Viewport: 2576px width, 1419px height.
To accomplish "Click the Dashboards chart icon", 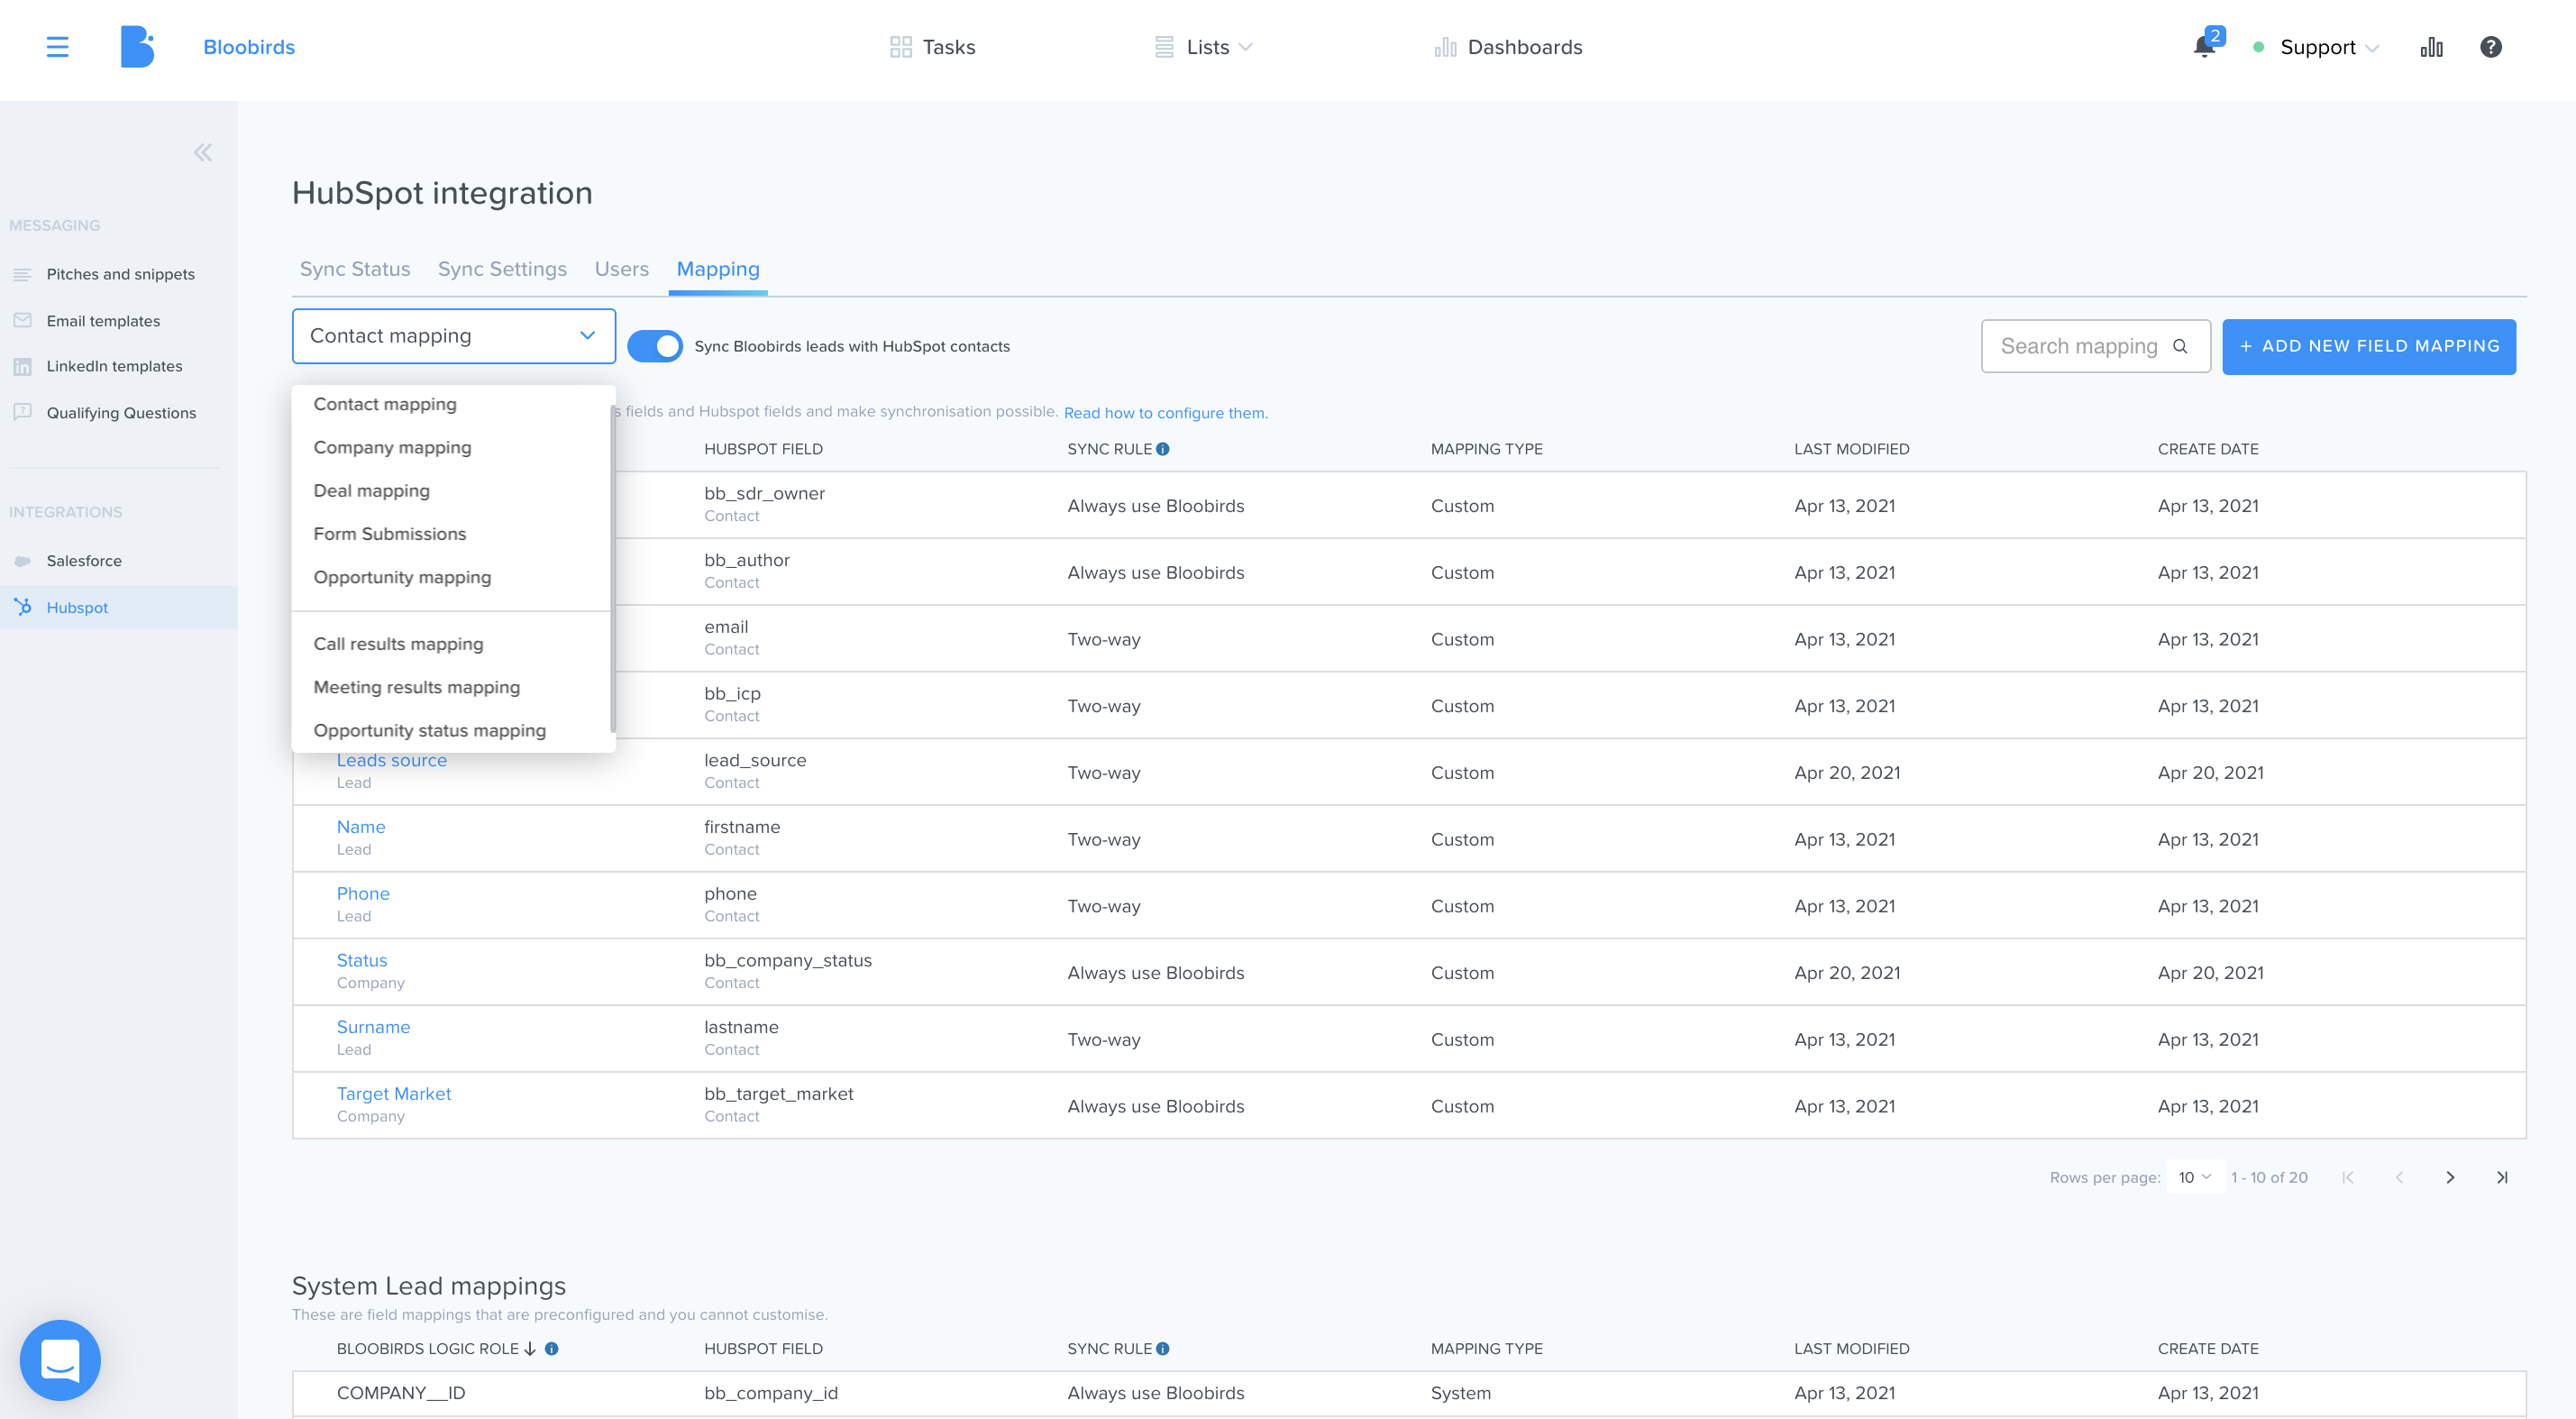I will tap(1445, 47).
